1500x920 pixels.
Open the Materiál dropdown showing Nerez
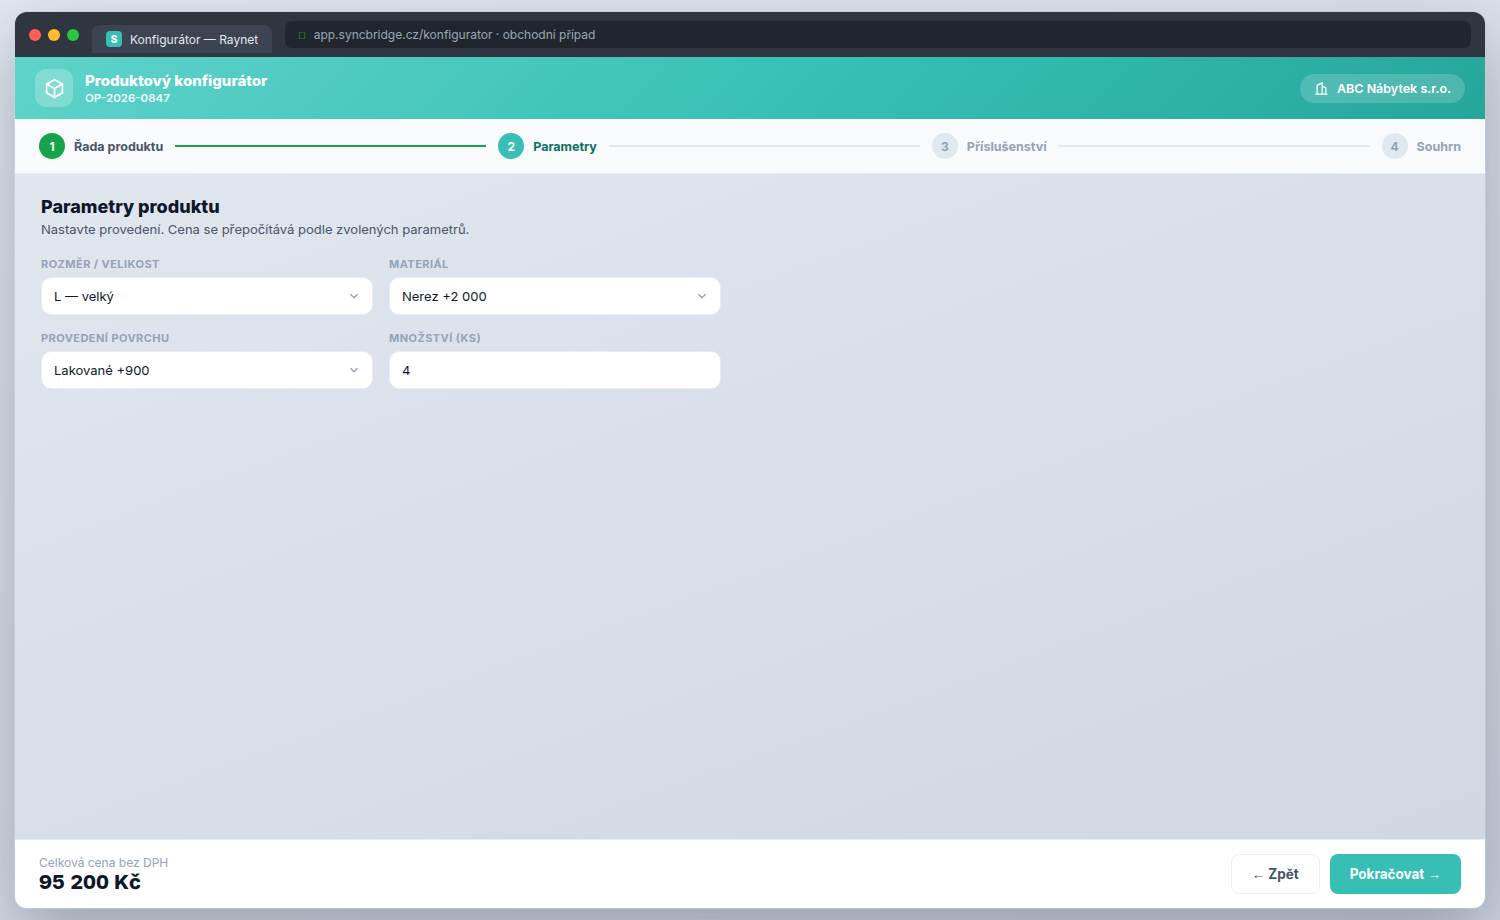click(x=554, y=296)
